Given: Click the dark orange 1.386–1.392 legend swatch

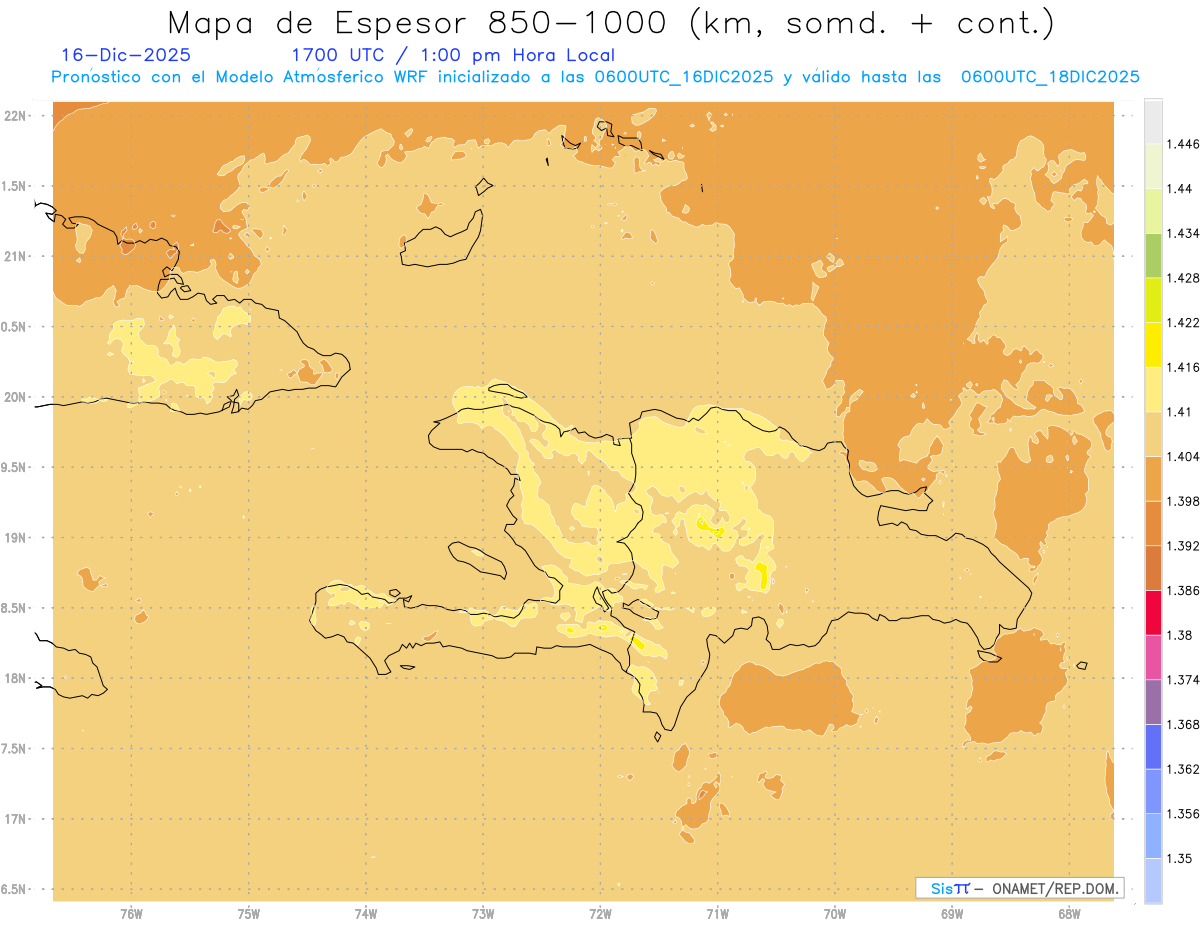Looking at the screenshot, I should (x=1153, y=568).
